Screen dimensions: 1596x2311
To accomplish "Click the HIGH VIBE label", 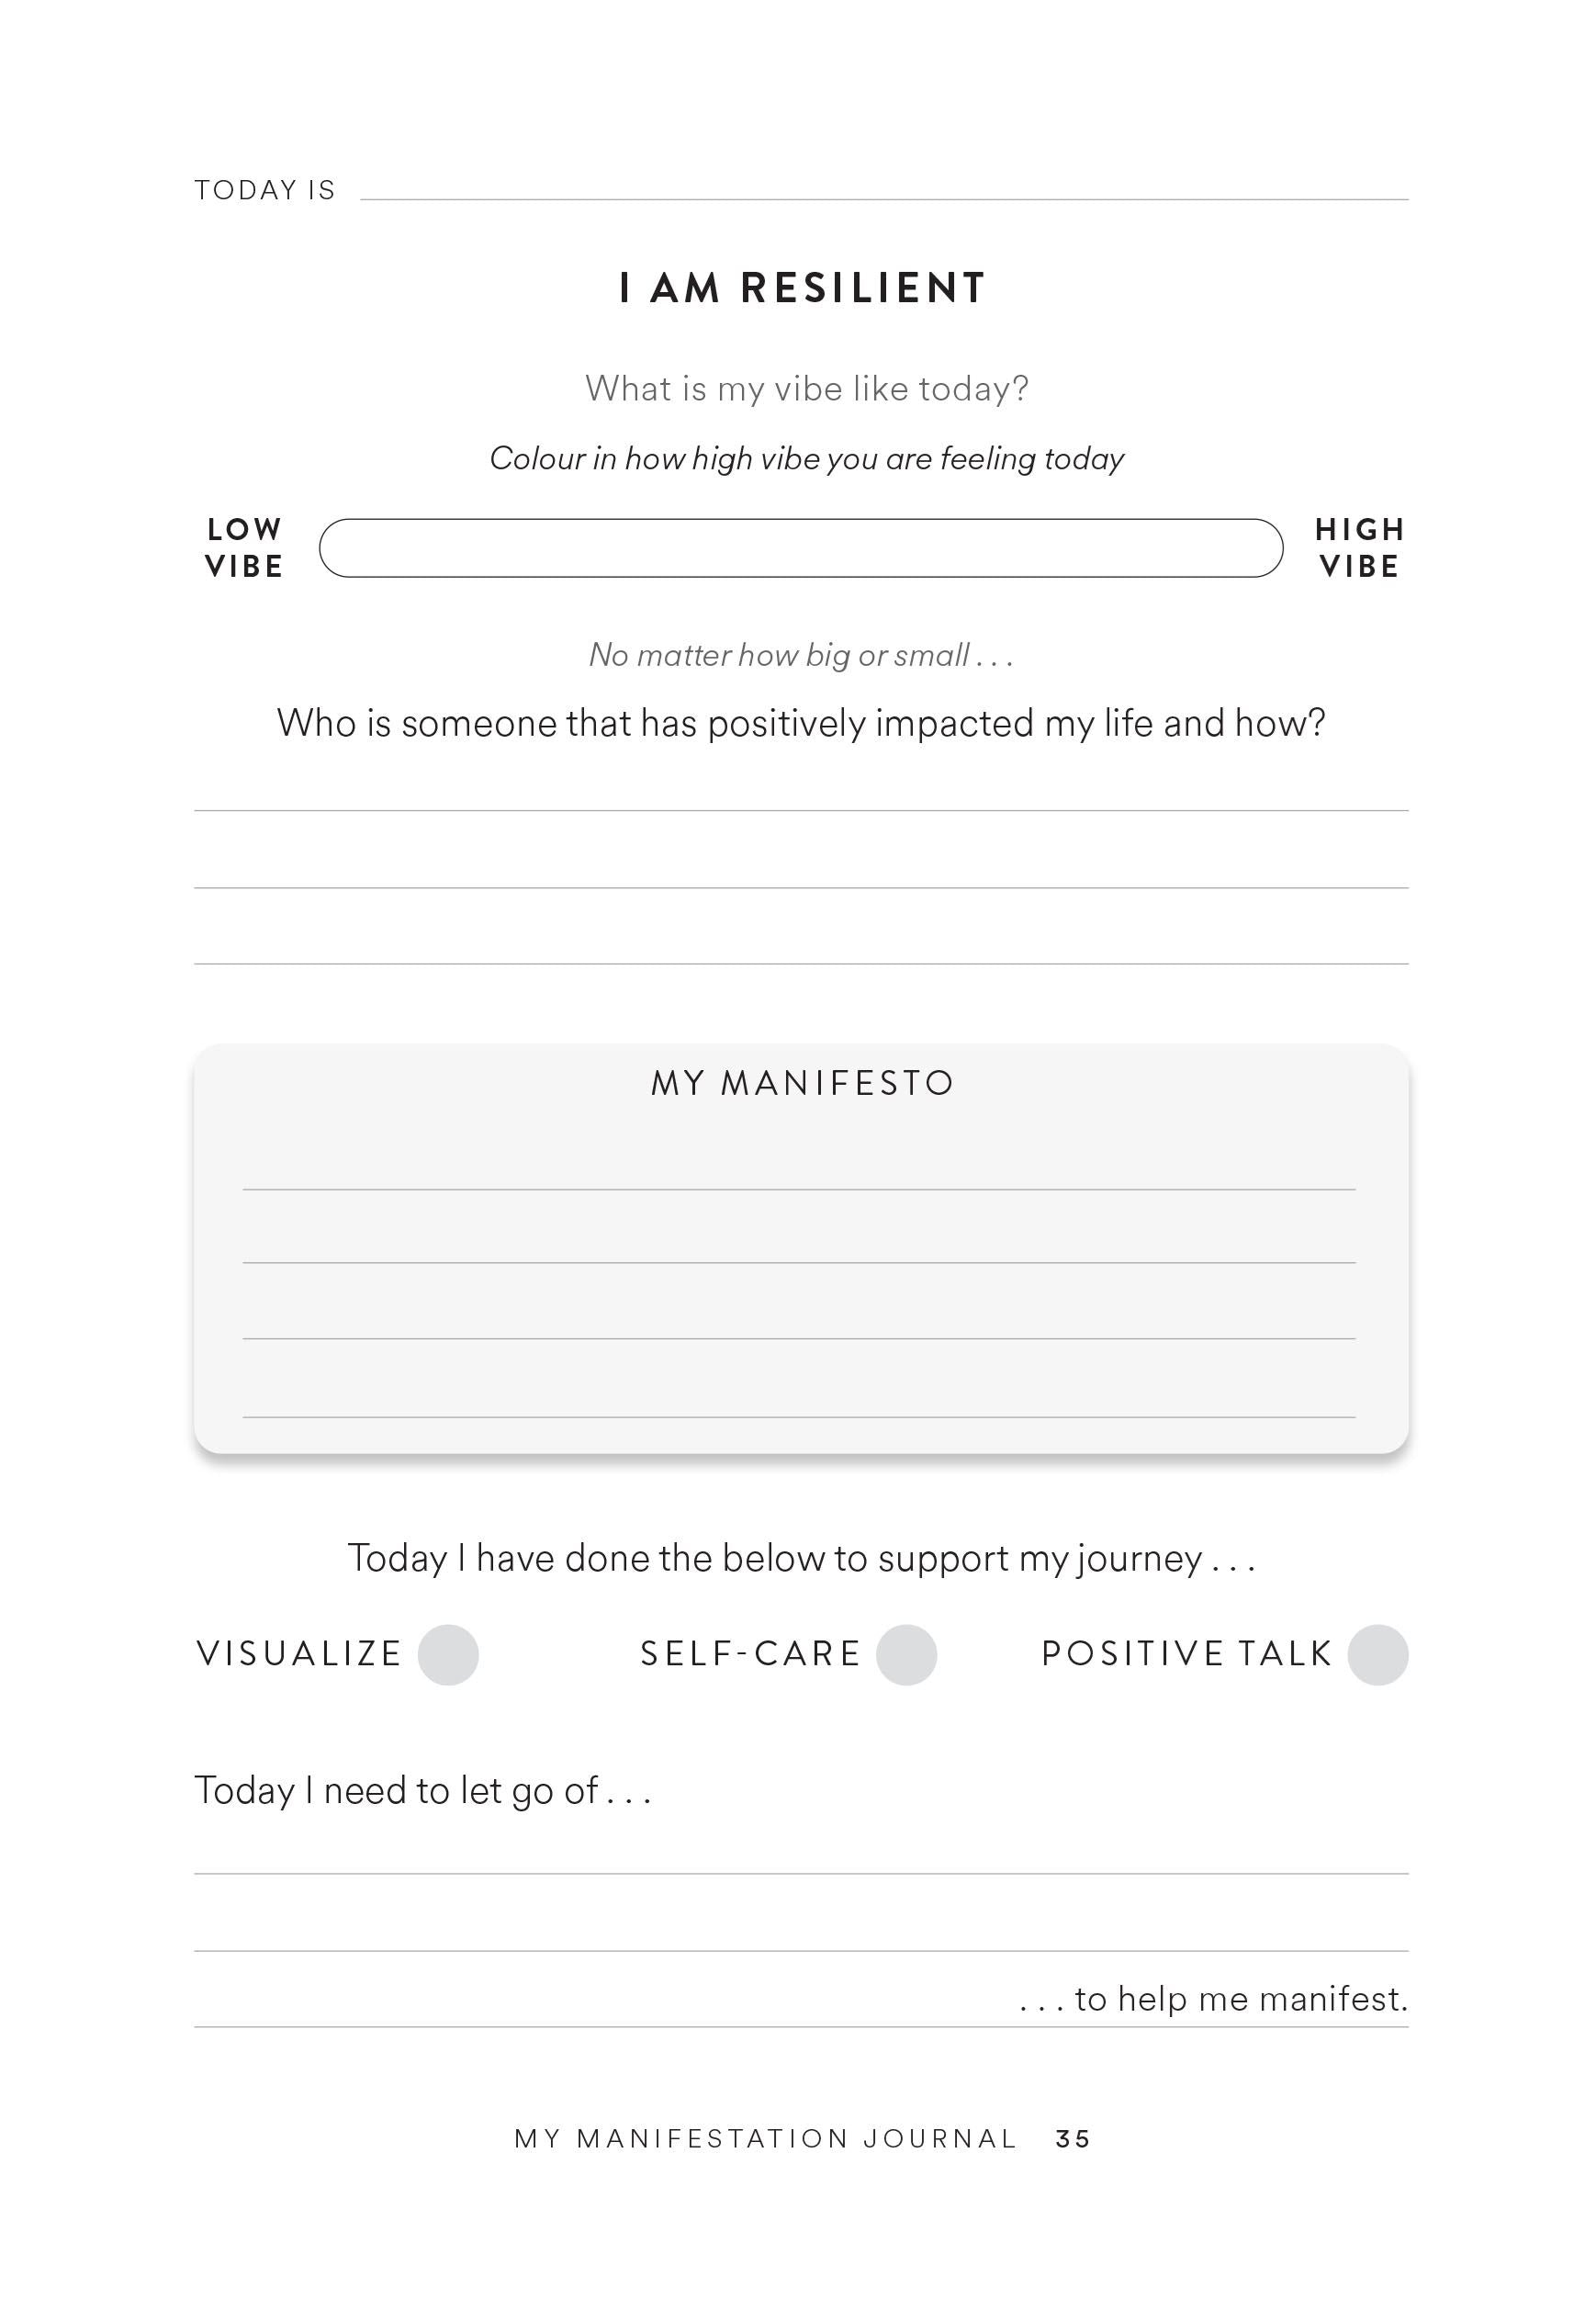I will 1360,547.
